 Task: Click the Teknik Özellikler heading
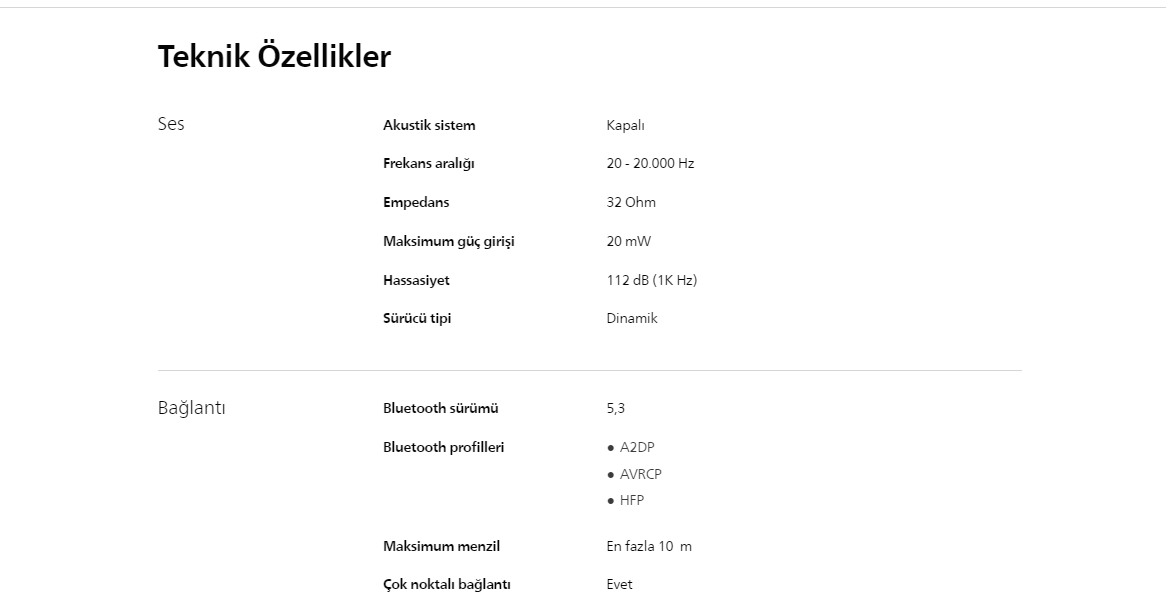274,57
